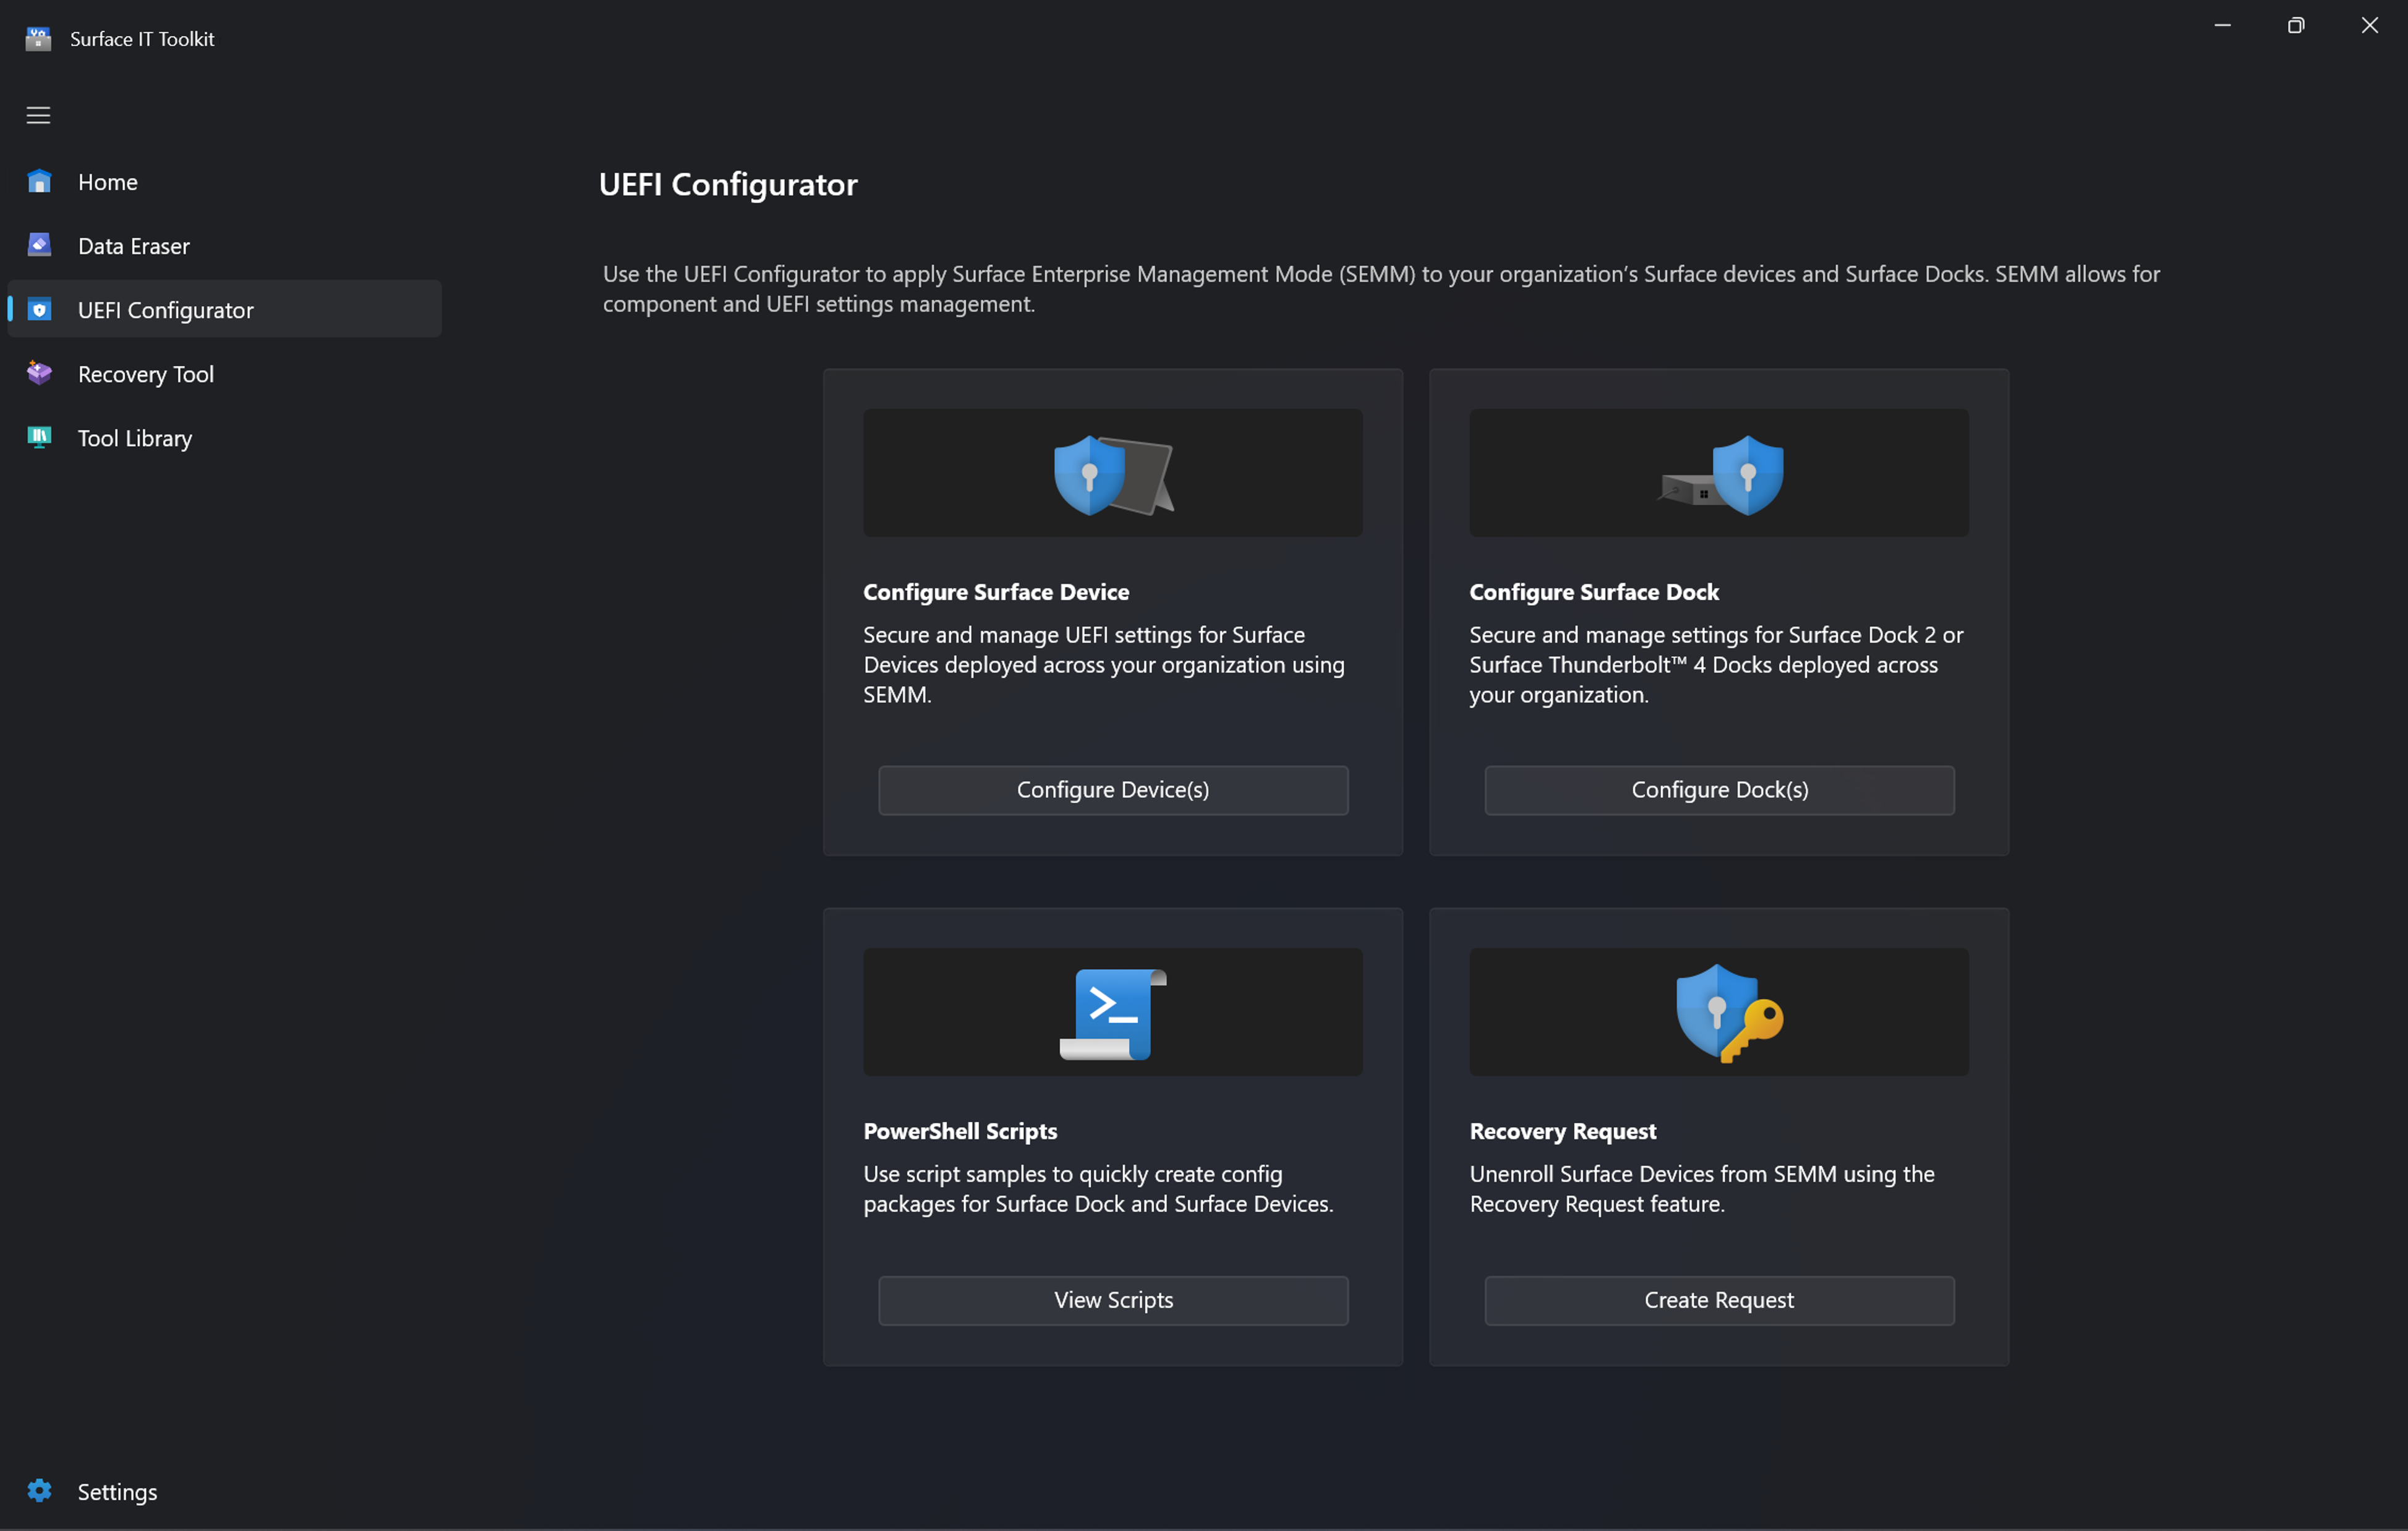The image size is (2408, 1531).
Task: Open the Home navigation item
Action: point(108,182)
